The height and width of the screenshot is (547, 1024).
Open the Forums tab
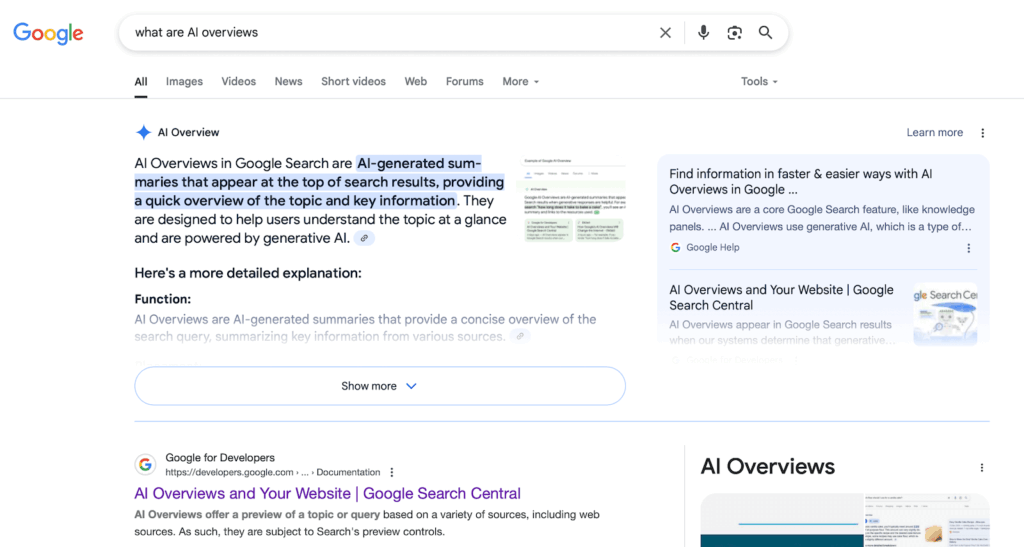point(464,82)
